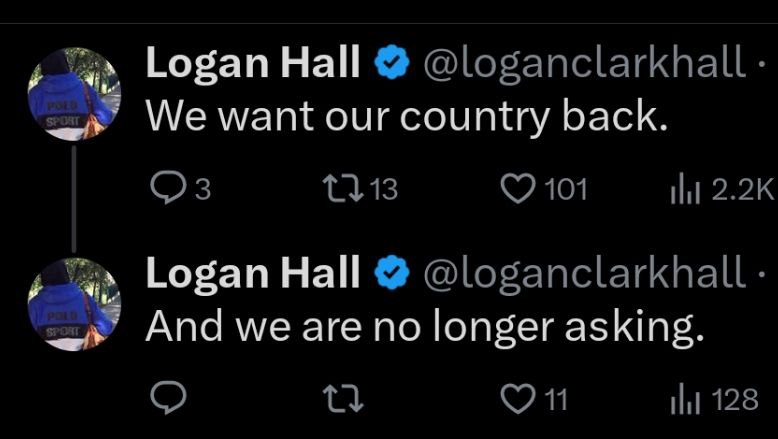The width and height of the screenshot is (778, 439).
Task: Click @loganclarkhall handle on second tweet
Action: 584,274
